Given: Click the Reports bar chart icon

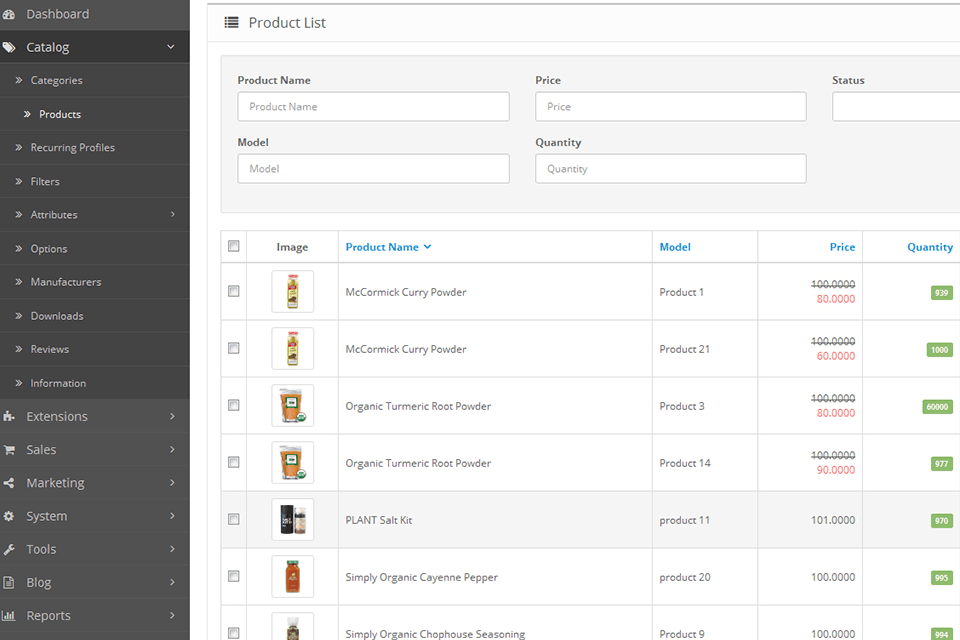Looking at the screenshot, I should click(9, 616).
